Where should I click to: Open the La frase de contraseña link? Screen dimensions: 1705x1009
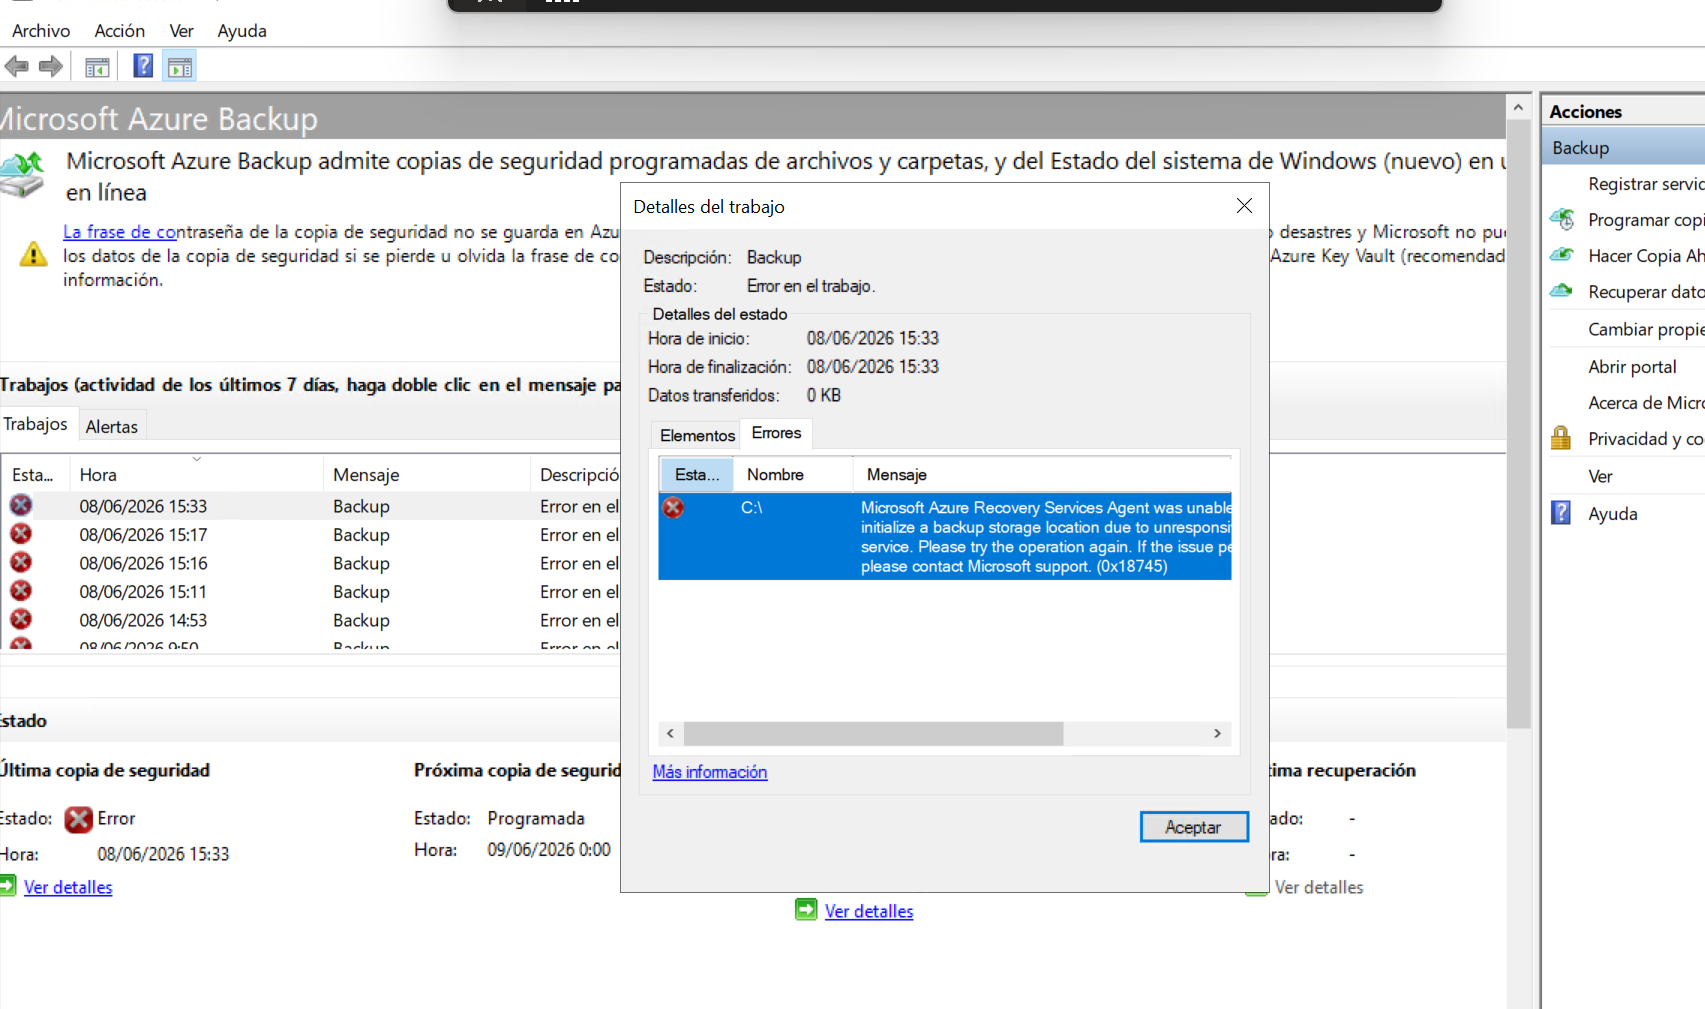click(x=120, y=232)
